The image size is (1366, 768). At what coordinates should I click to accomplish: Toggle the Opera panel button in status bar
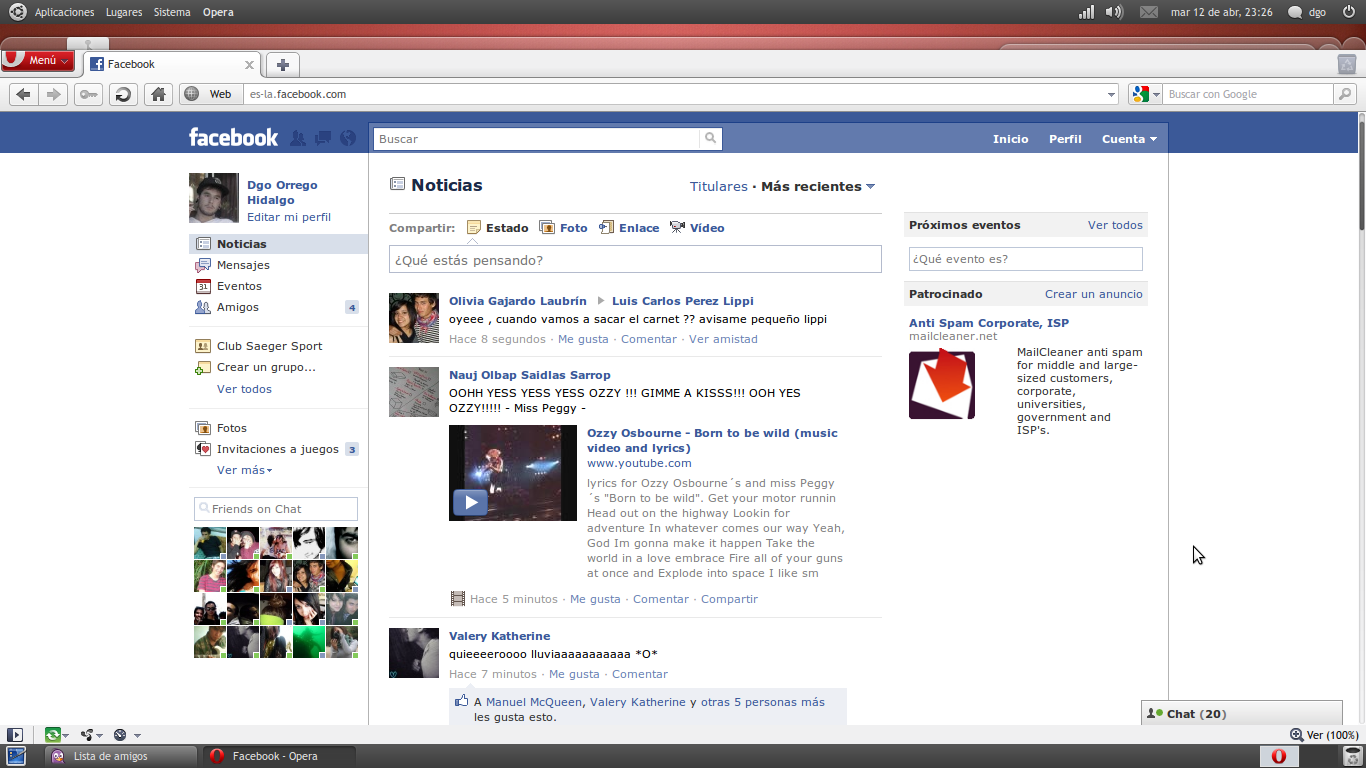[x=15, y=735]
